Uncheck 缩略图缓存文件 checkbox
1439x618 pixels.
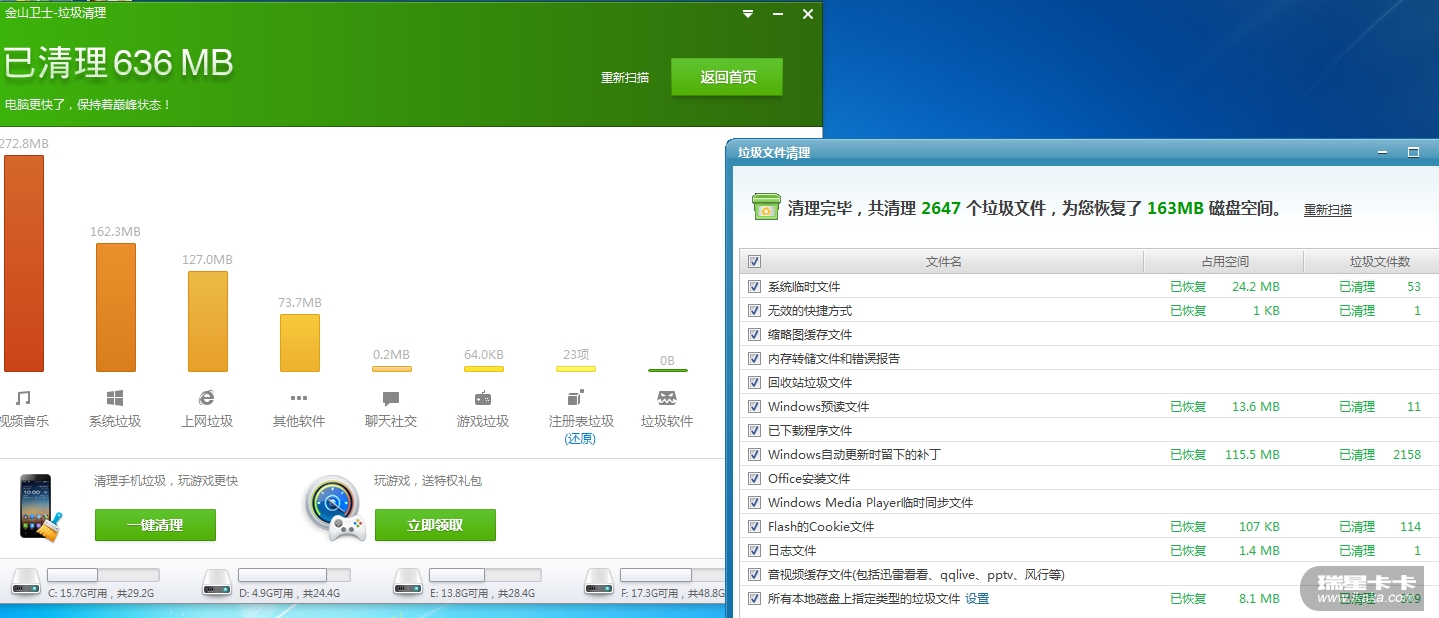pos(754,334)
